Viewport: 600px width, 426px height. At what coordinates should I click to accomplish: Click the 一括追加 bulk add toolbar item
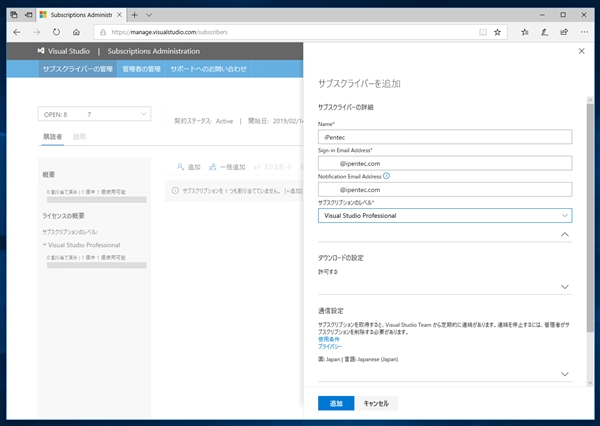tap(227, 167)
